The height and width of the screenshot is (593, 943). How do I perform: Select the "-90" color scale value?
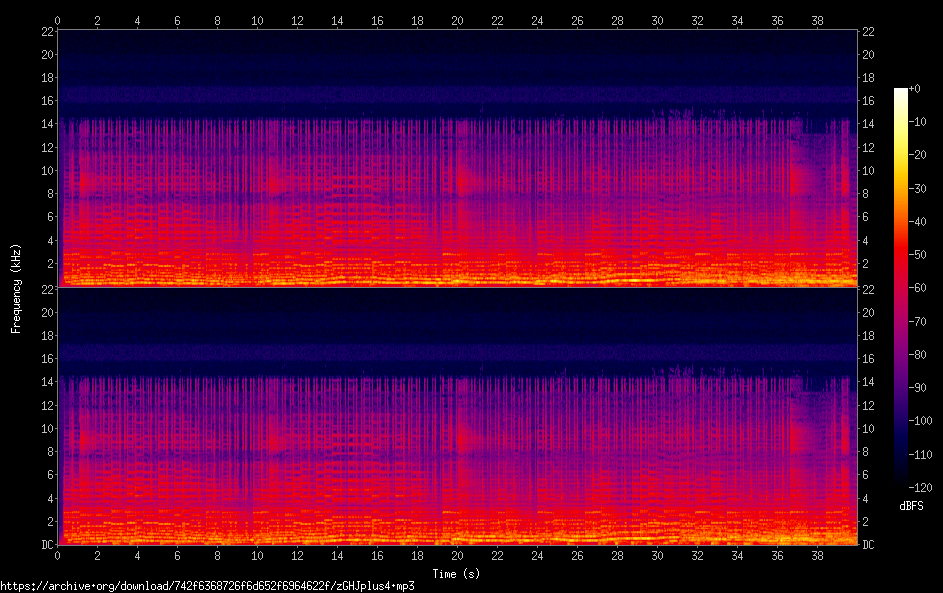[918, 387]
